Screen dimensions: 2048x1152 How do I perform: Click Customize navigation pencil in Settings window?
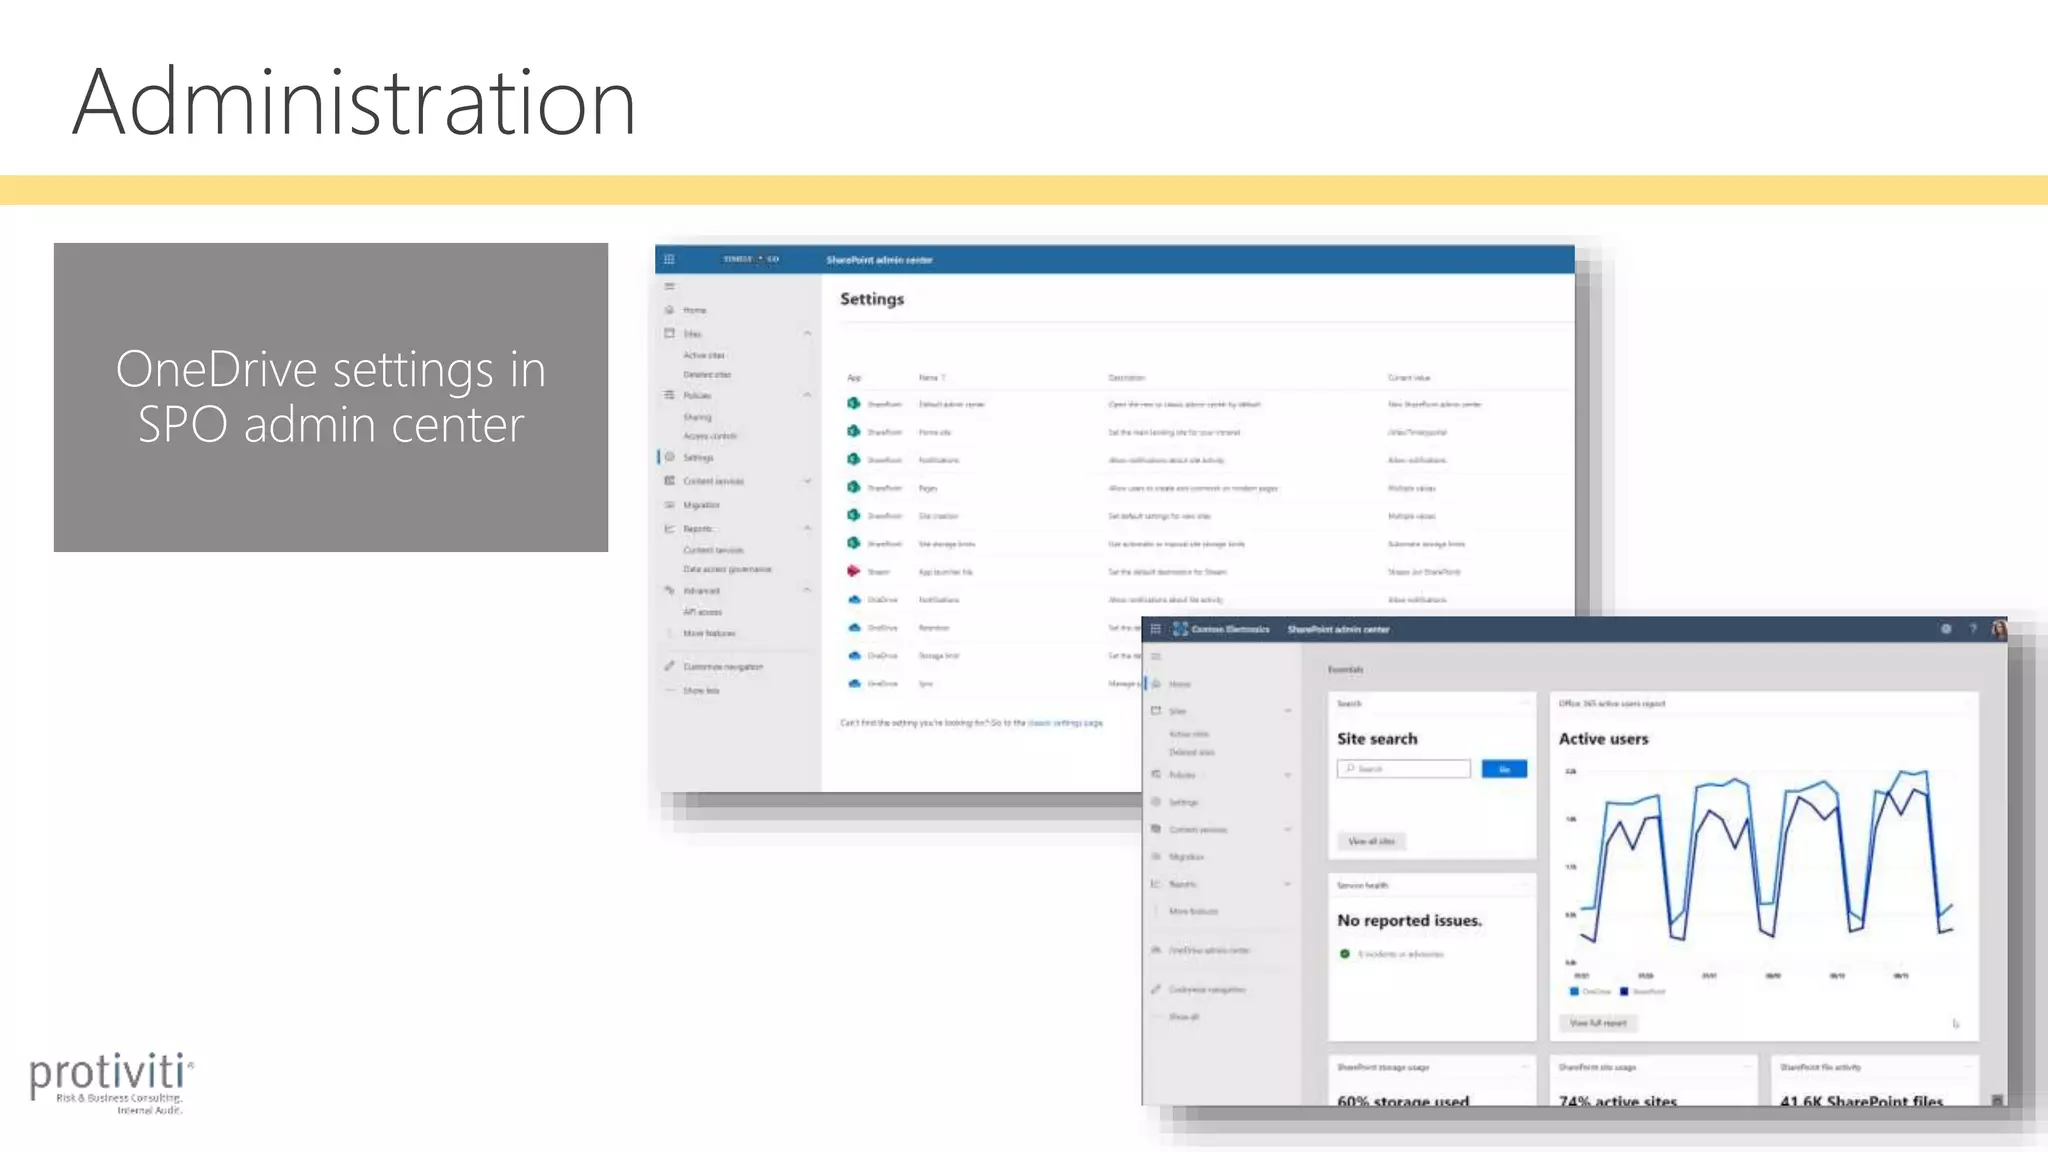[669, 666]
